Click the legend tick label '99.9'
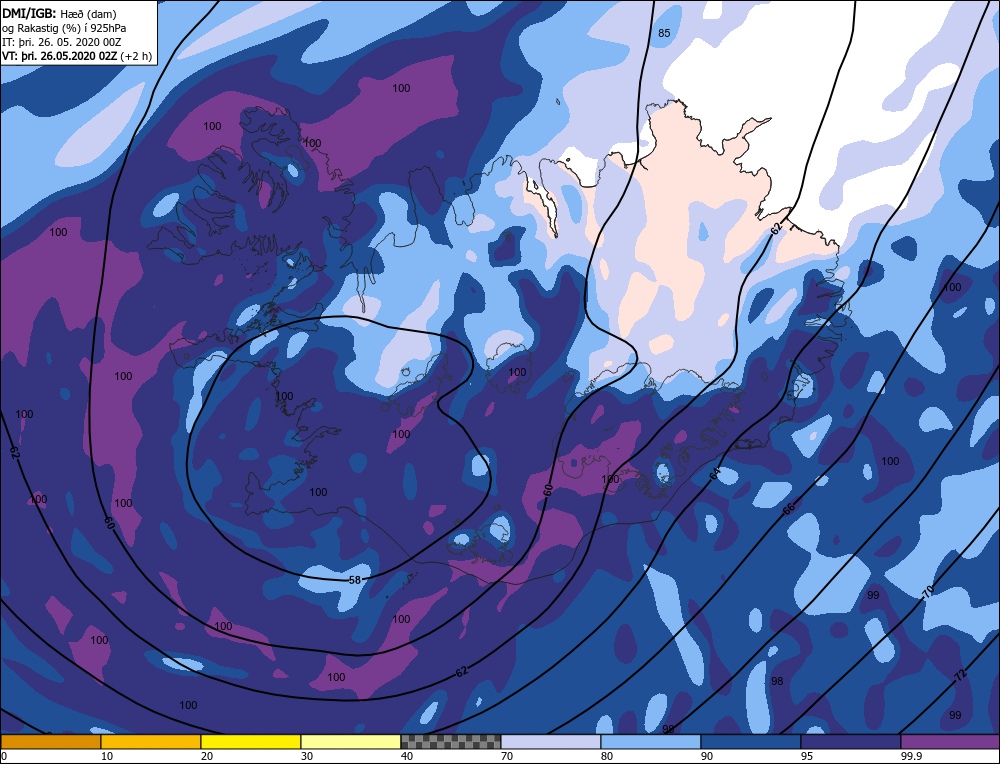 pos(909,756)
